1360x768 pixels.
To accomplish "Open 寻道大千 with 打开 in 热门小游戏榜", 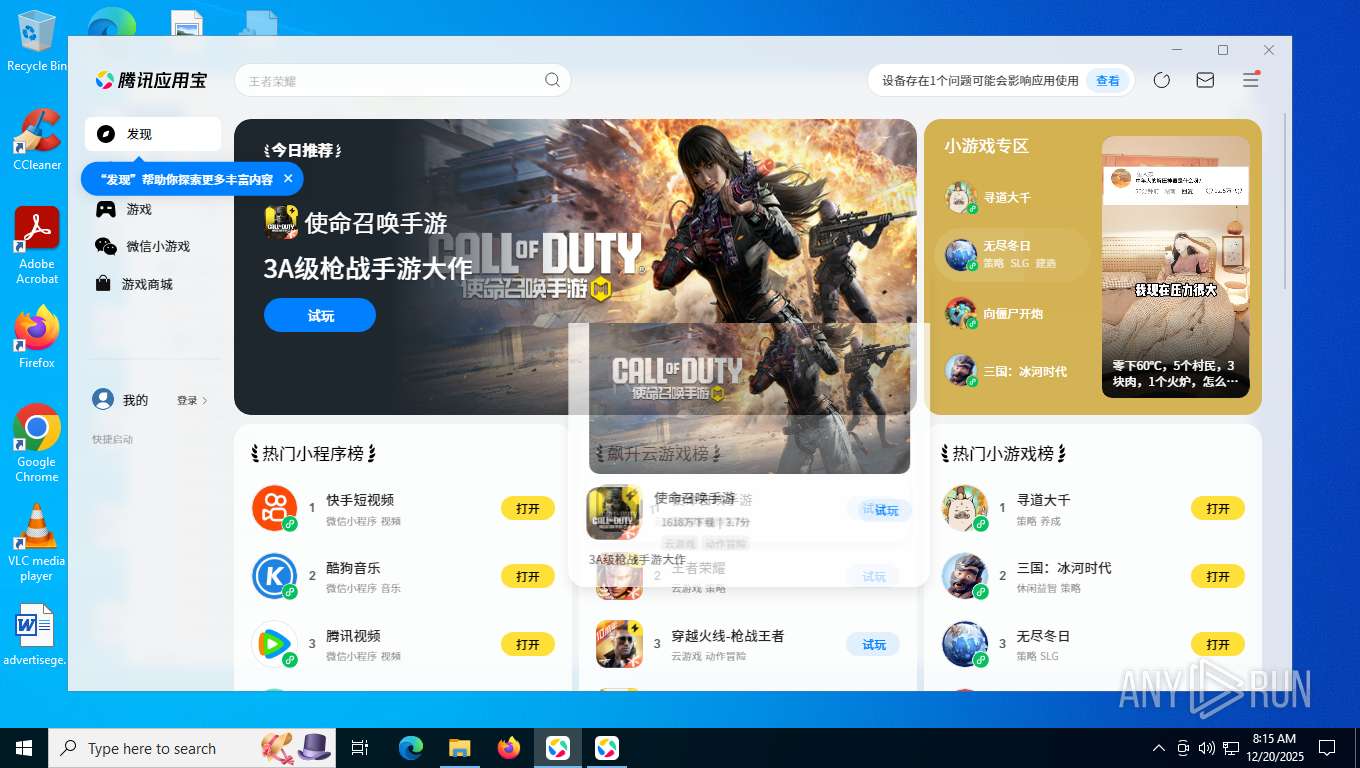I will coord(1218,508).
